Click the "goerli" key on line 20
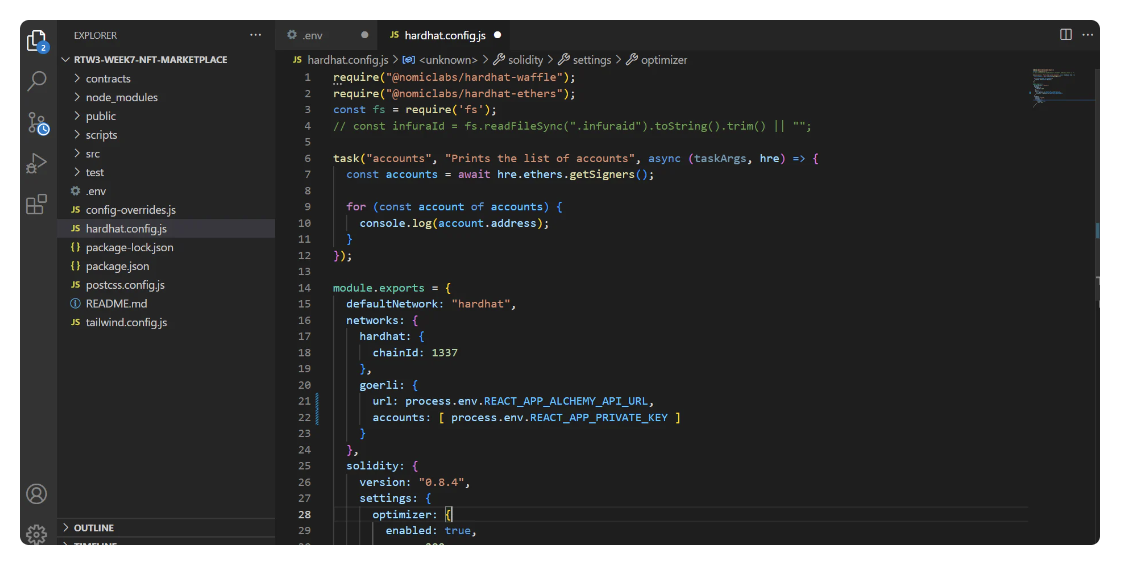The width and height of the screenshot is (1124, 580). coord(379,385)
